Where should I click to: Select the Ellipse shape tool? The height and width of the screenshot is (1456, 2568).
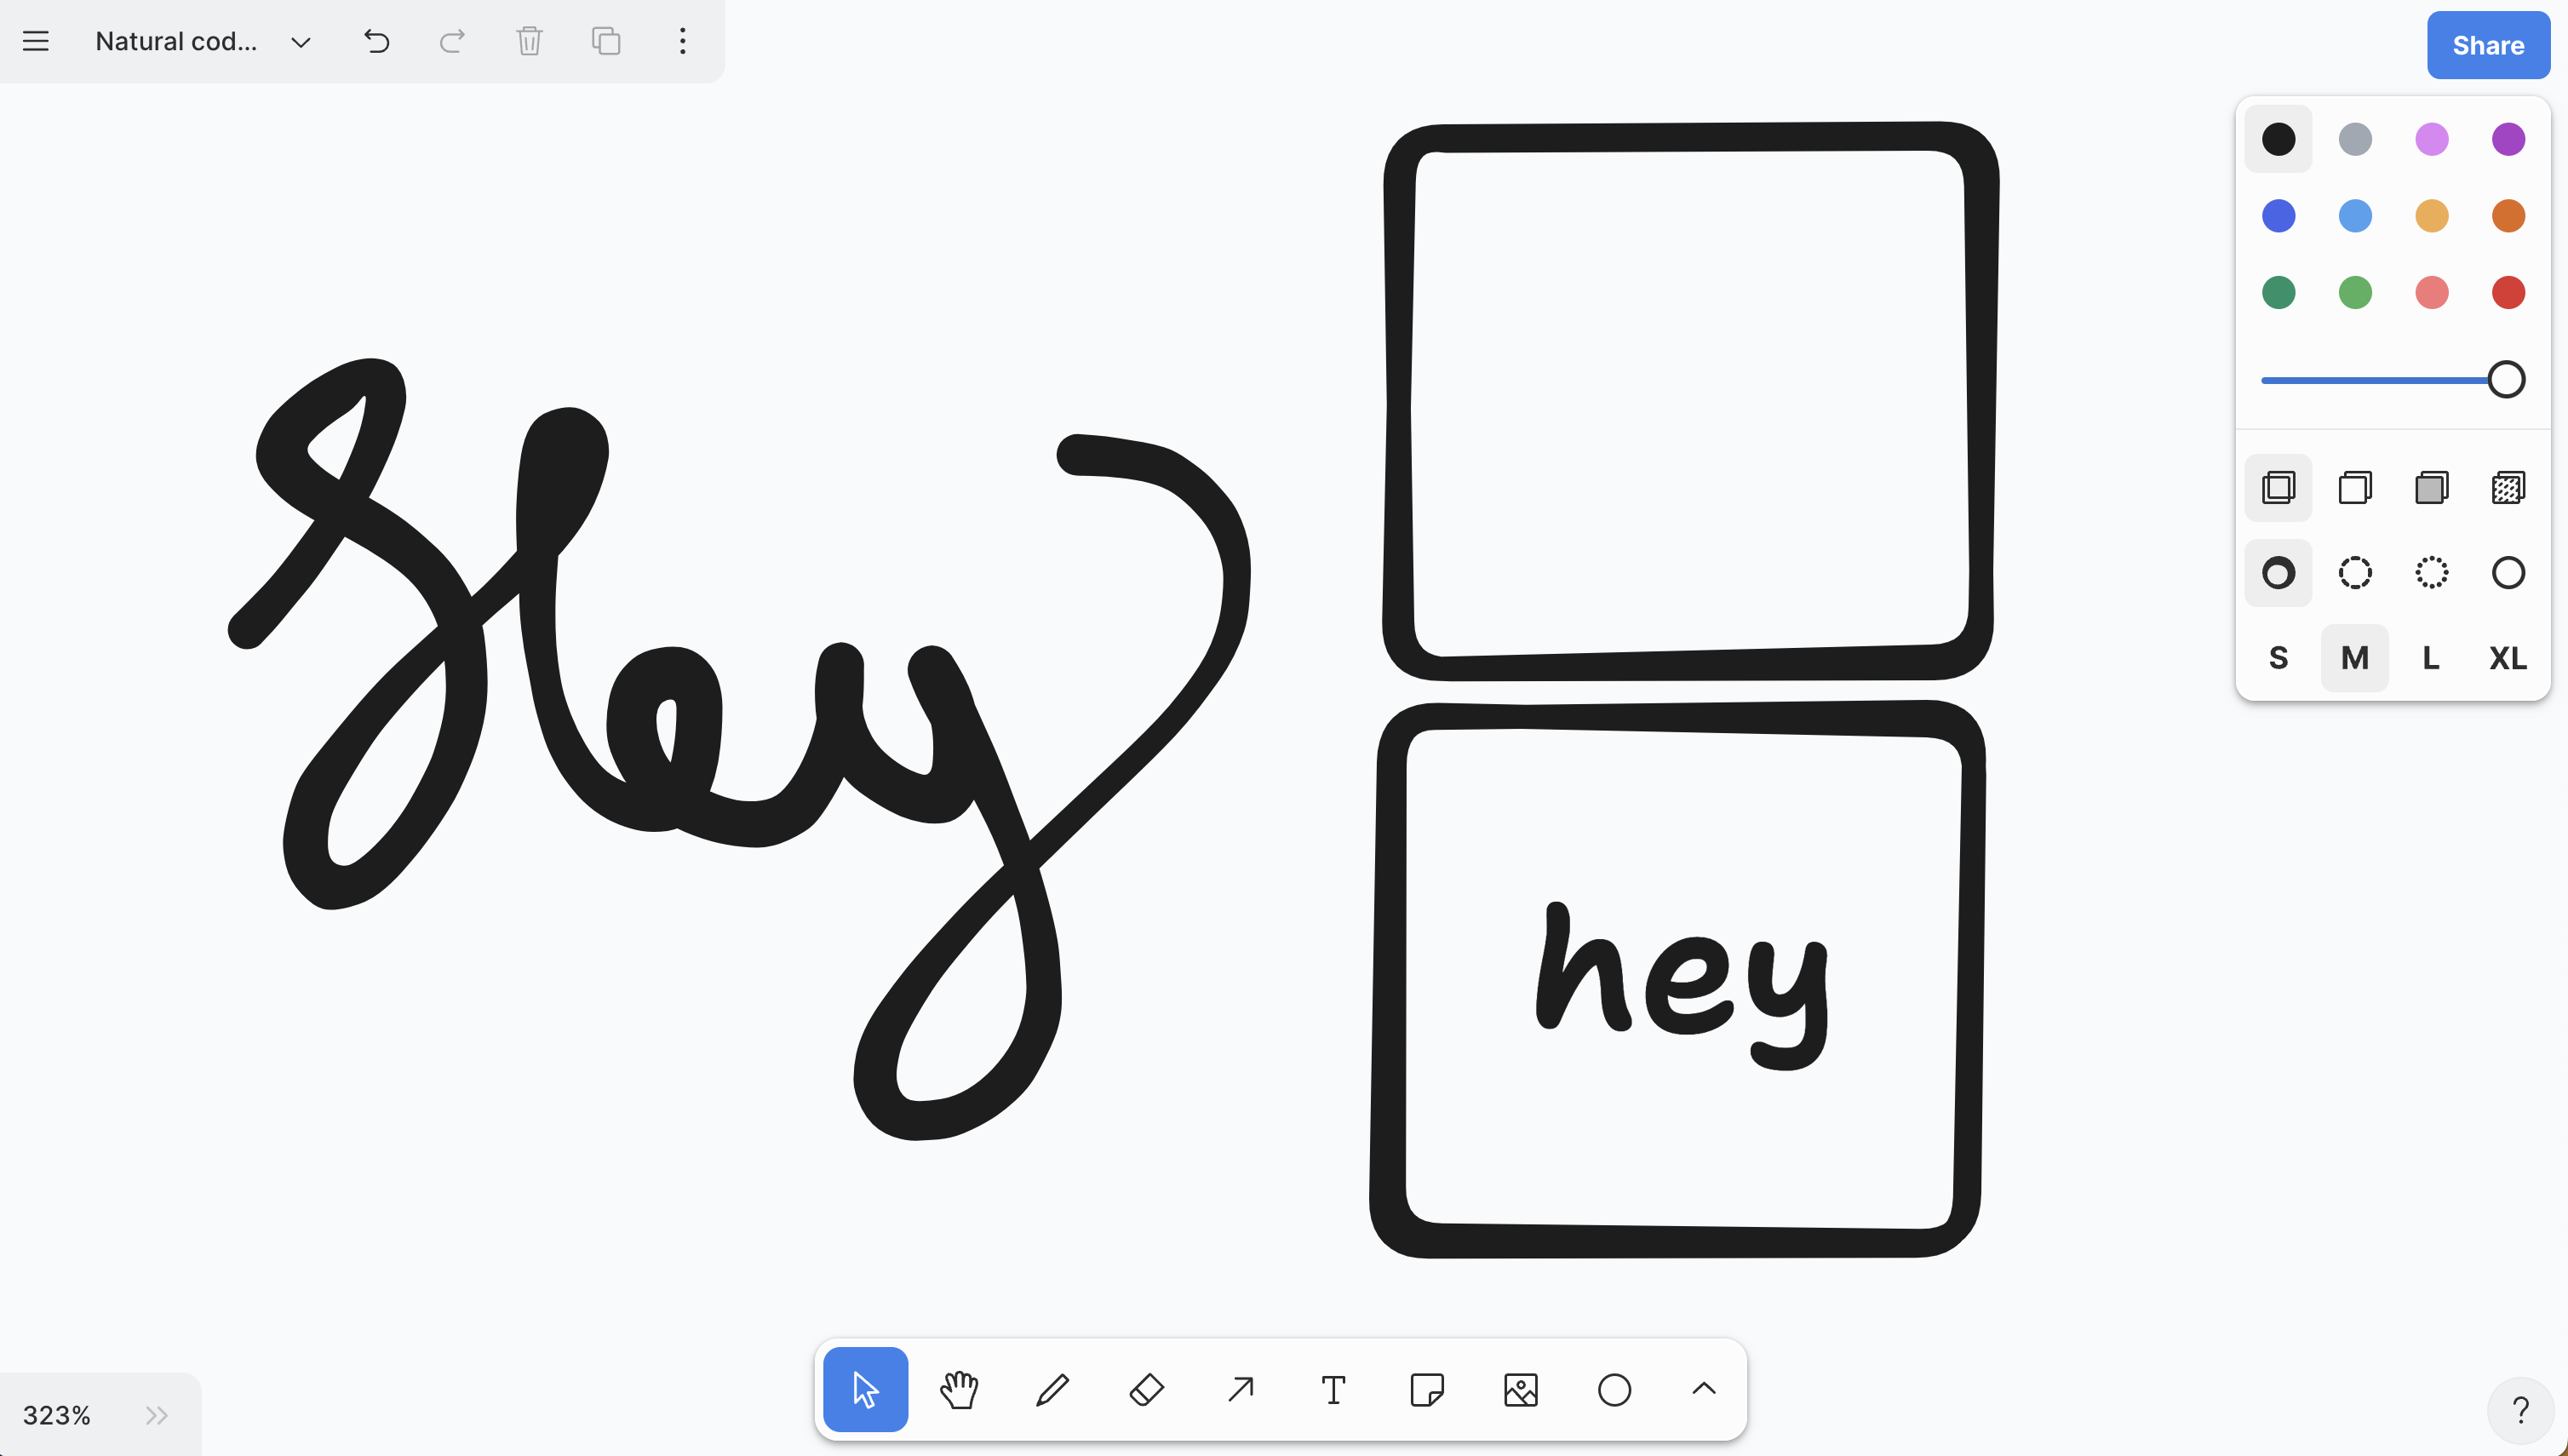click(1614, 1389)
